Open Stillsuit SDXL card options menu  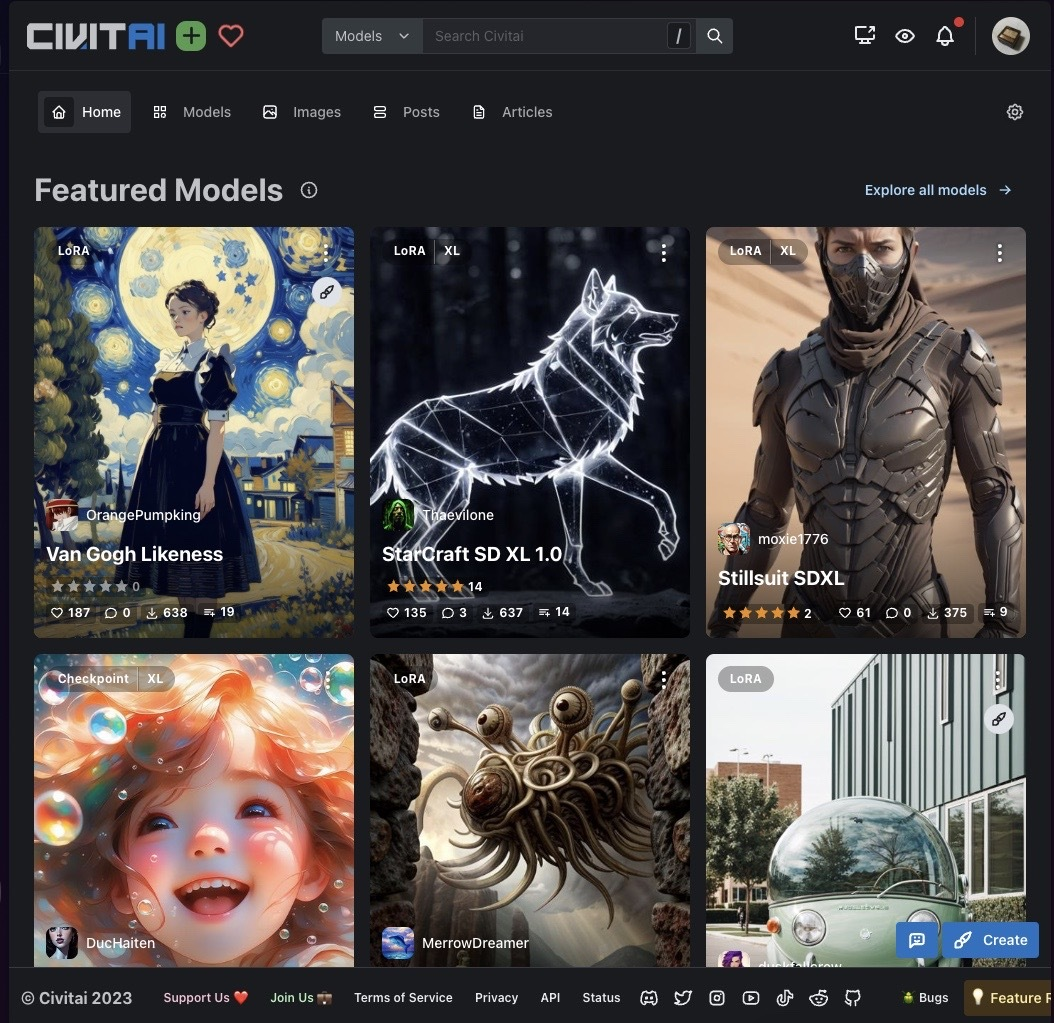coord(1000,253)
